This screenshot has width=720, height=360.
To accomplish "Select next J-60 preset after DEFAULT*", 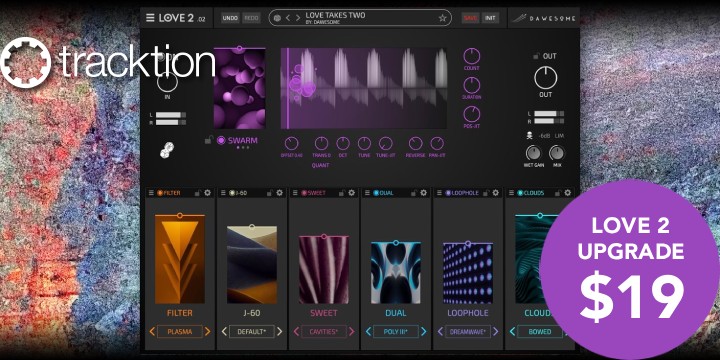I will [280, 332].
